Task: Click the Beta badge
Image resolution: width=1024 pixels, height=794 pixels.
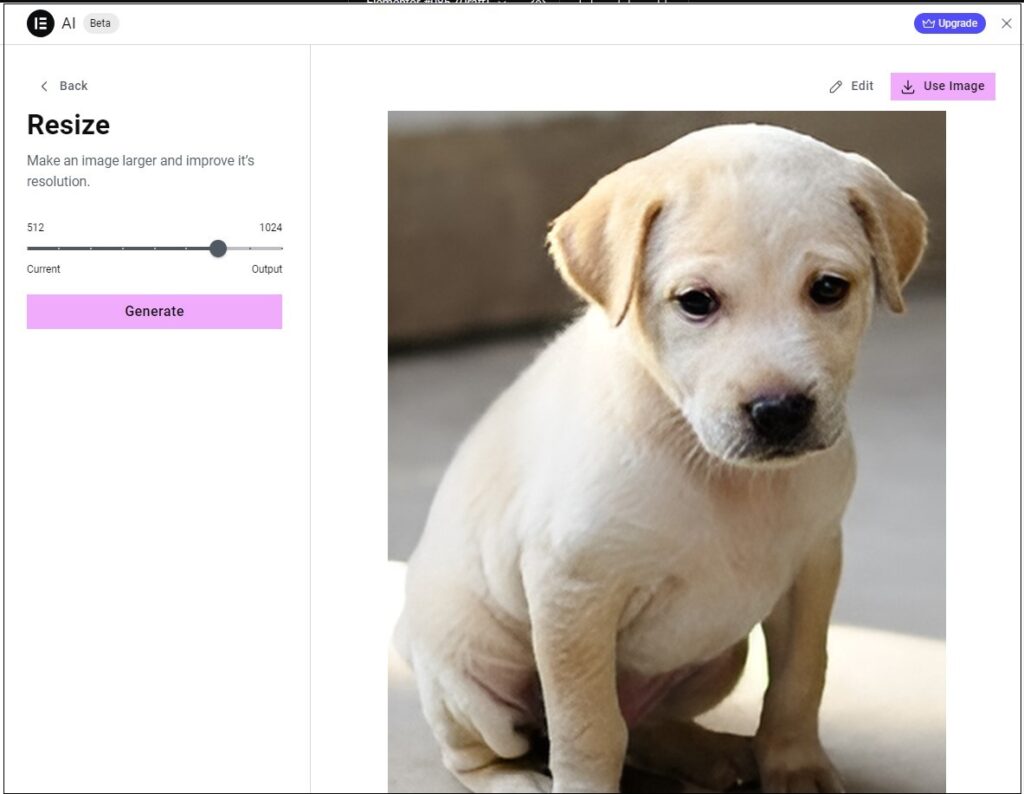Action: click(100, 24)
